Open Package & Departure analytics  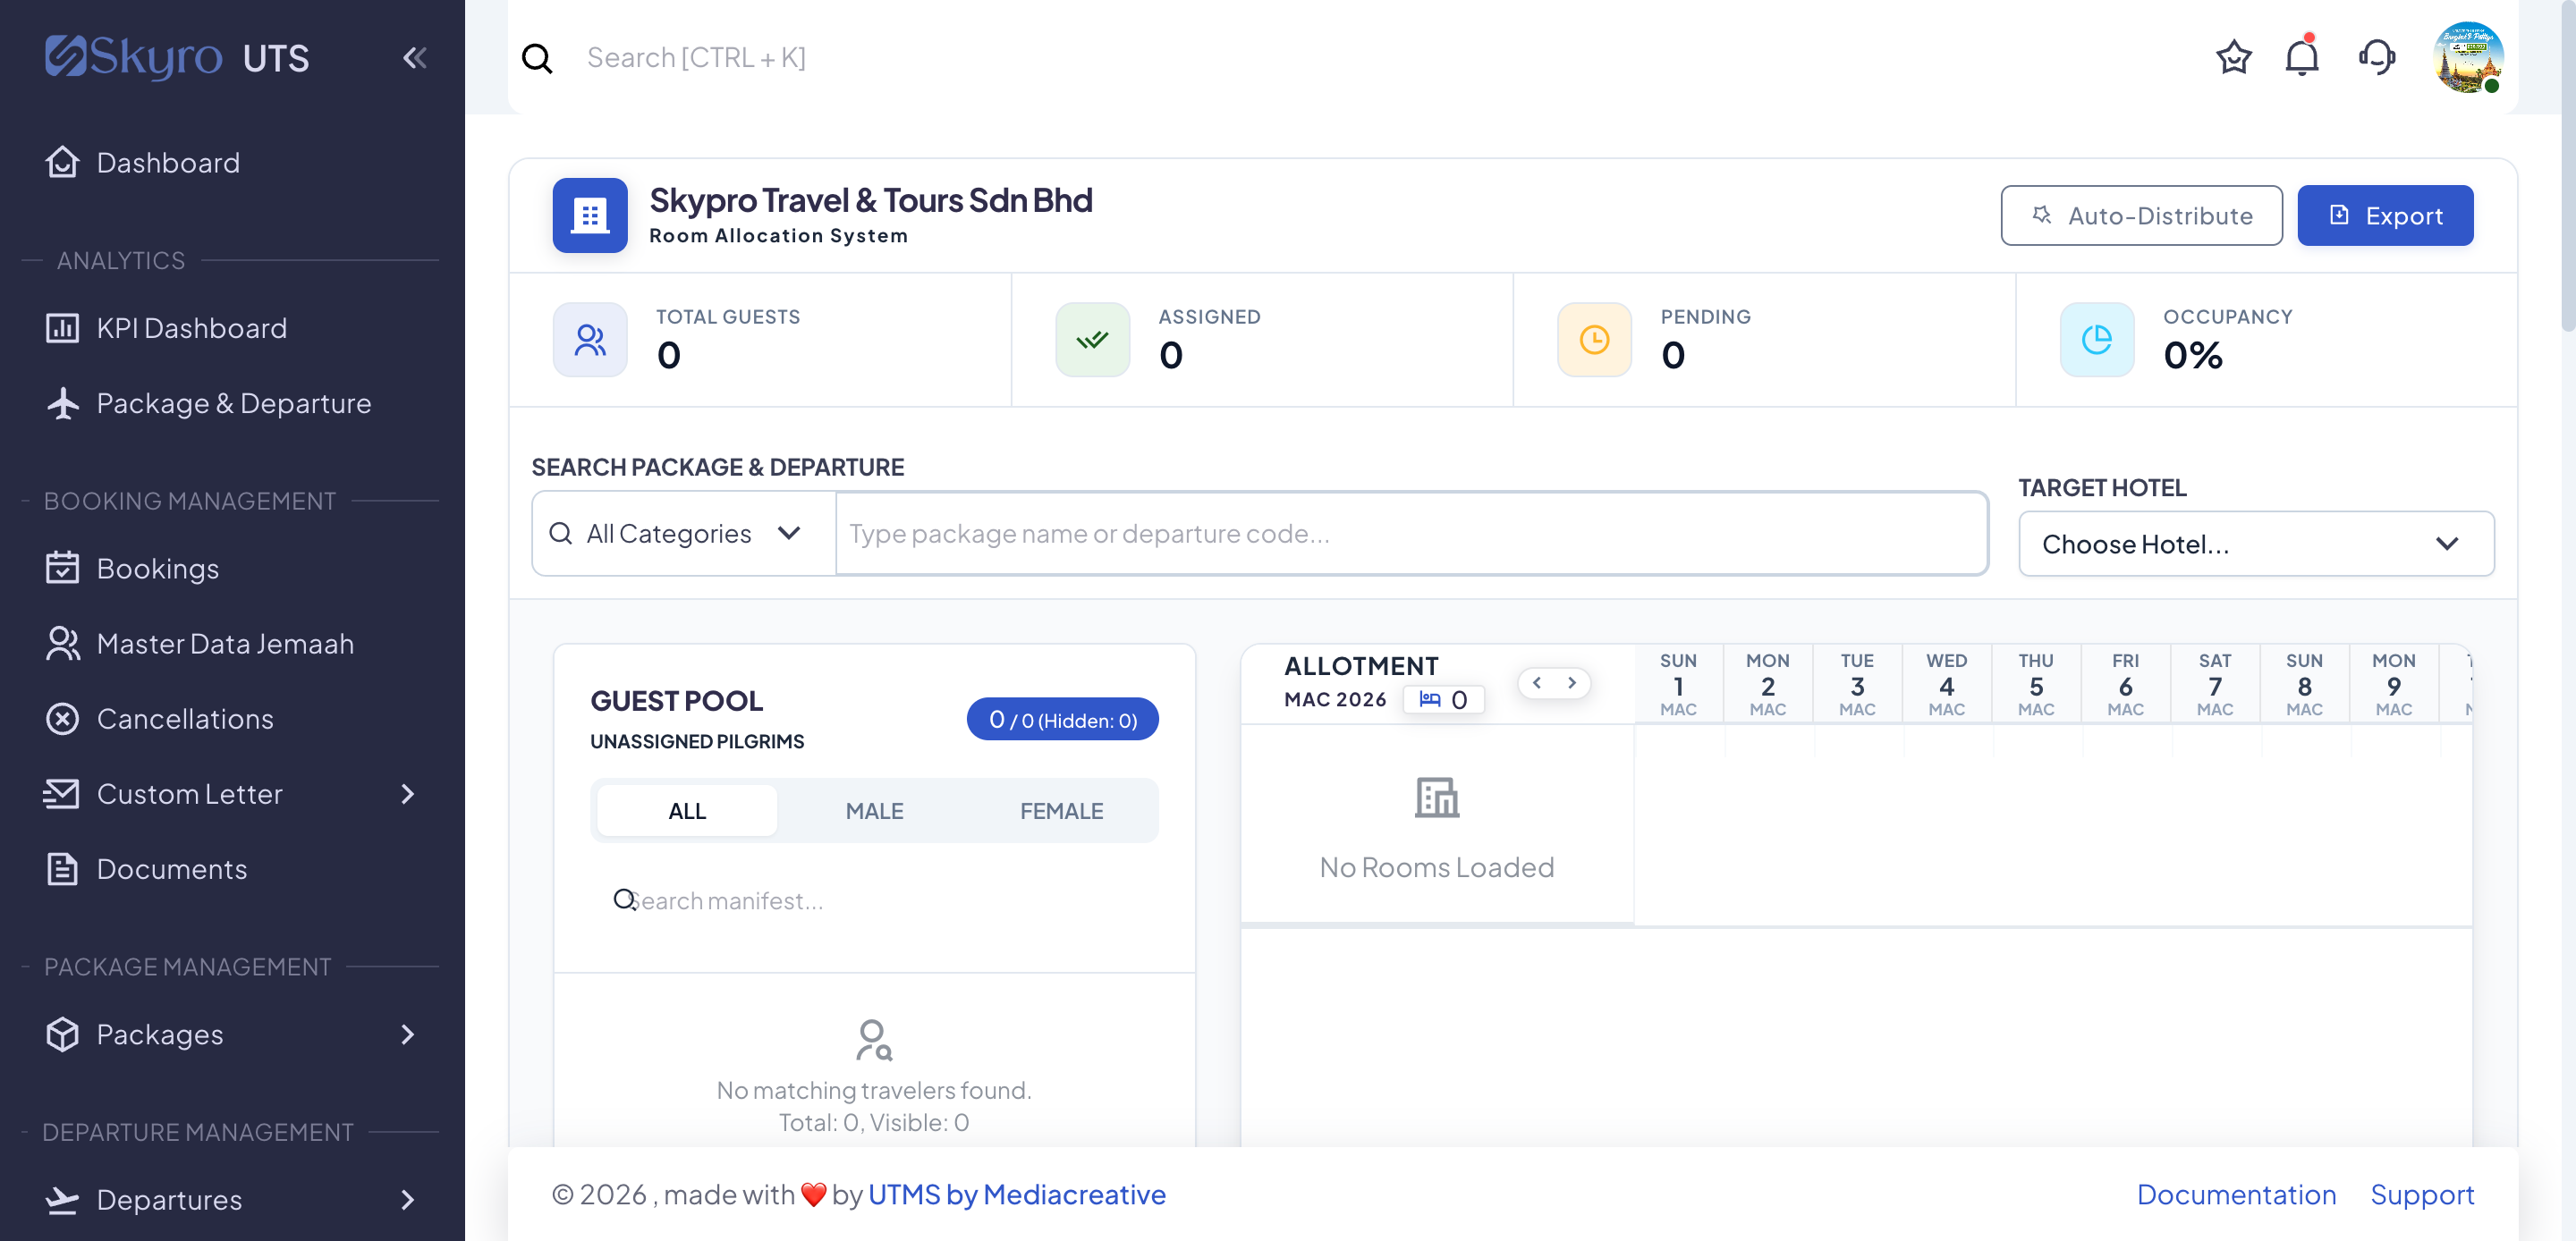pos(232,403)
